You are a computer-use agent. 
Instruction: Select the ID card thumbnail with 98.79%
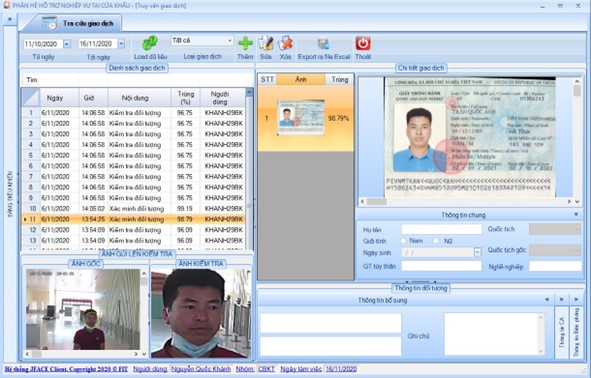click(x=301, y=118)
